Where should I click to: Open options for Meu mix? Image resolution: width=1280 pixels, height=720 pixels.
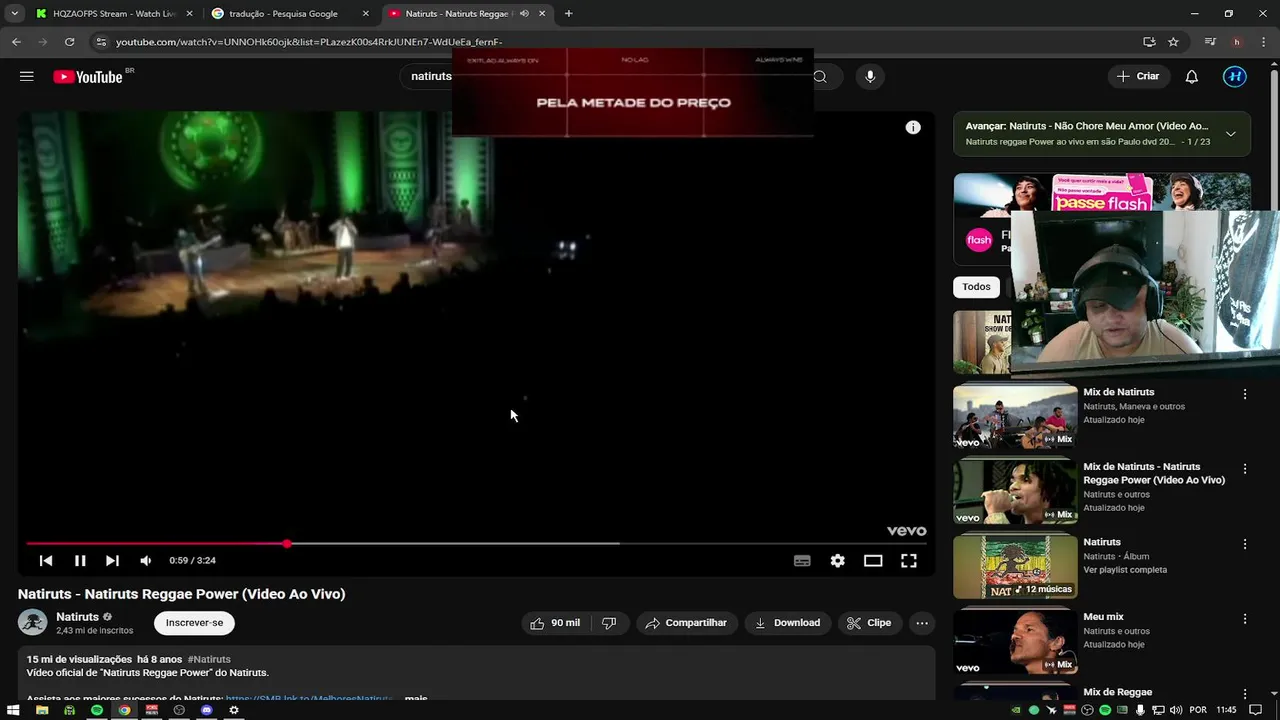tap(1245, 620)
